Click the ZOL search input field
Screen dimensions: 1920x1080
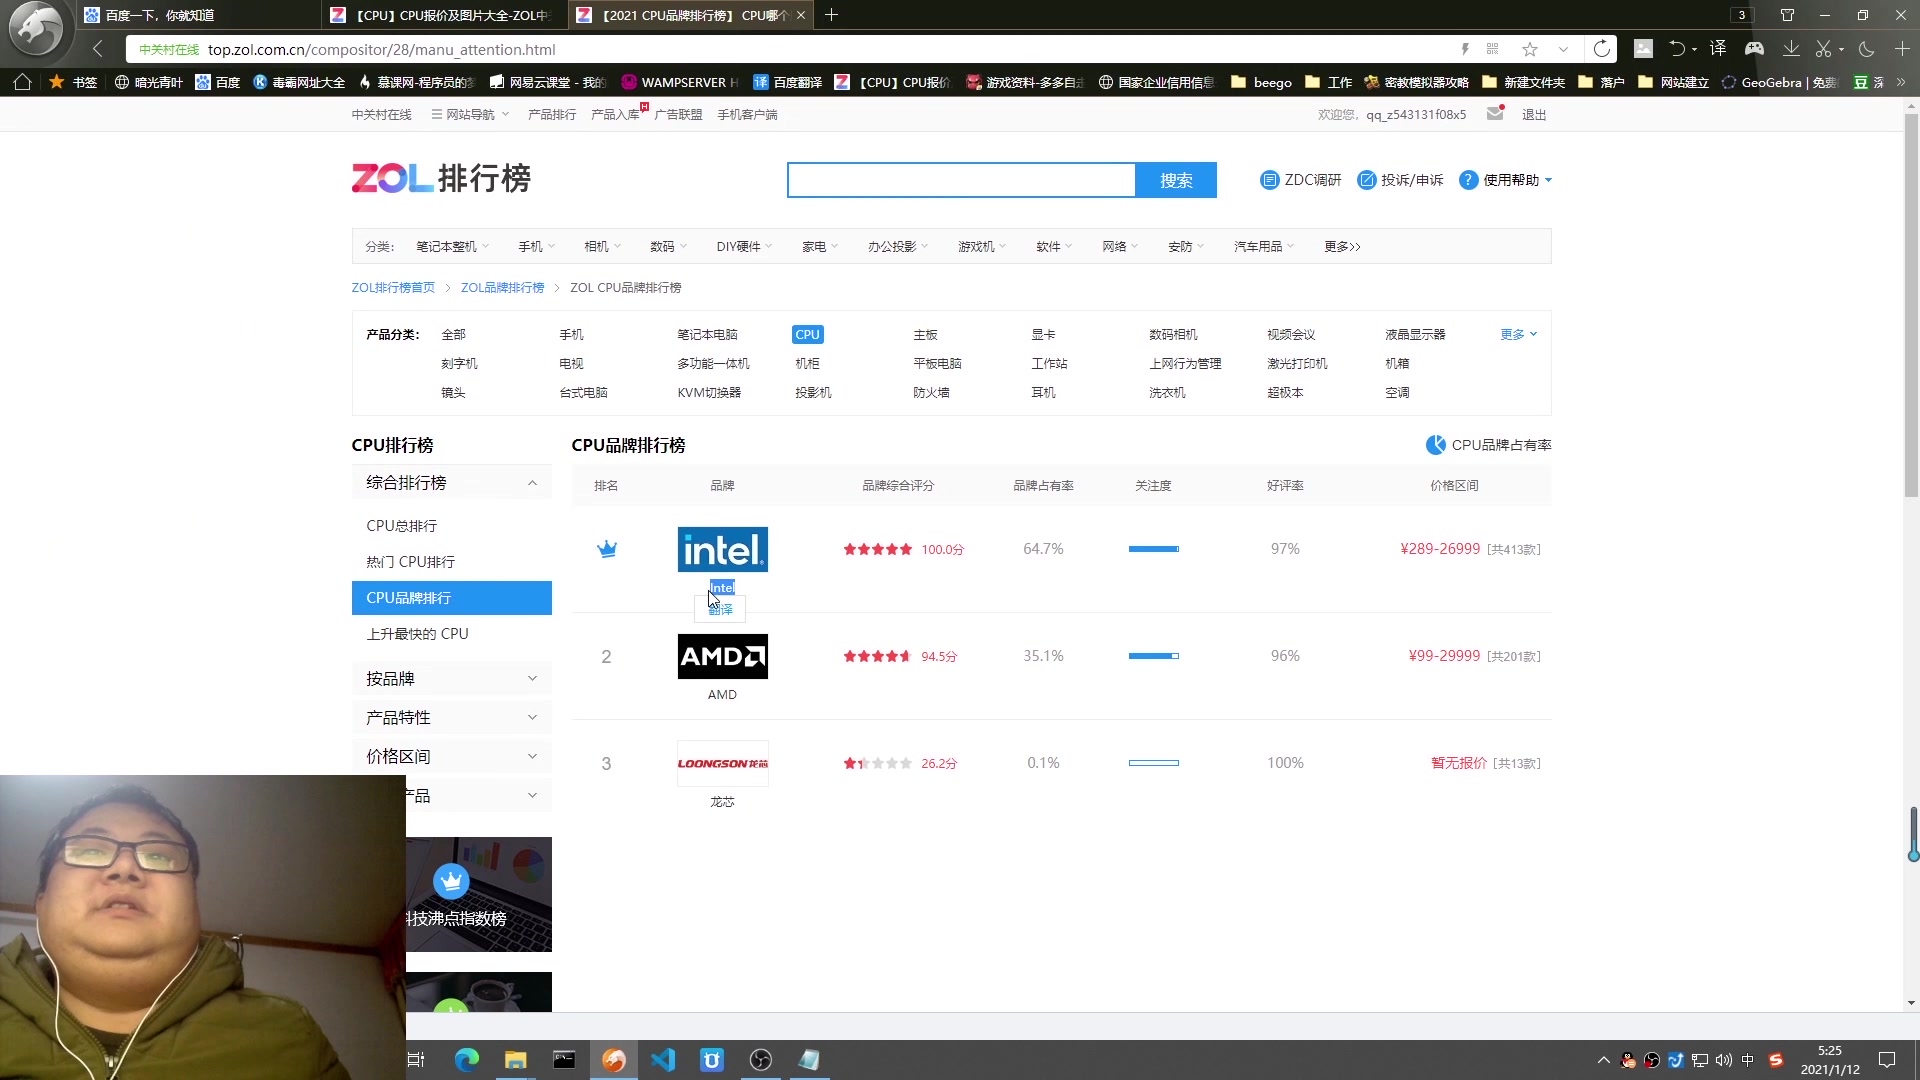click(x=961, y=180)
